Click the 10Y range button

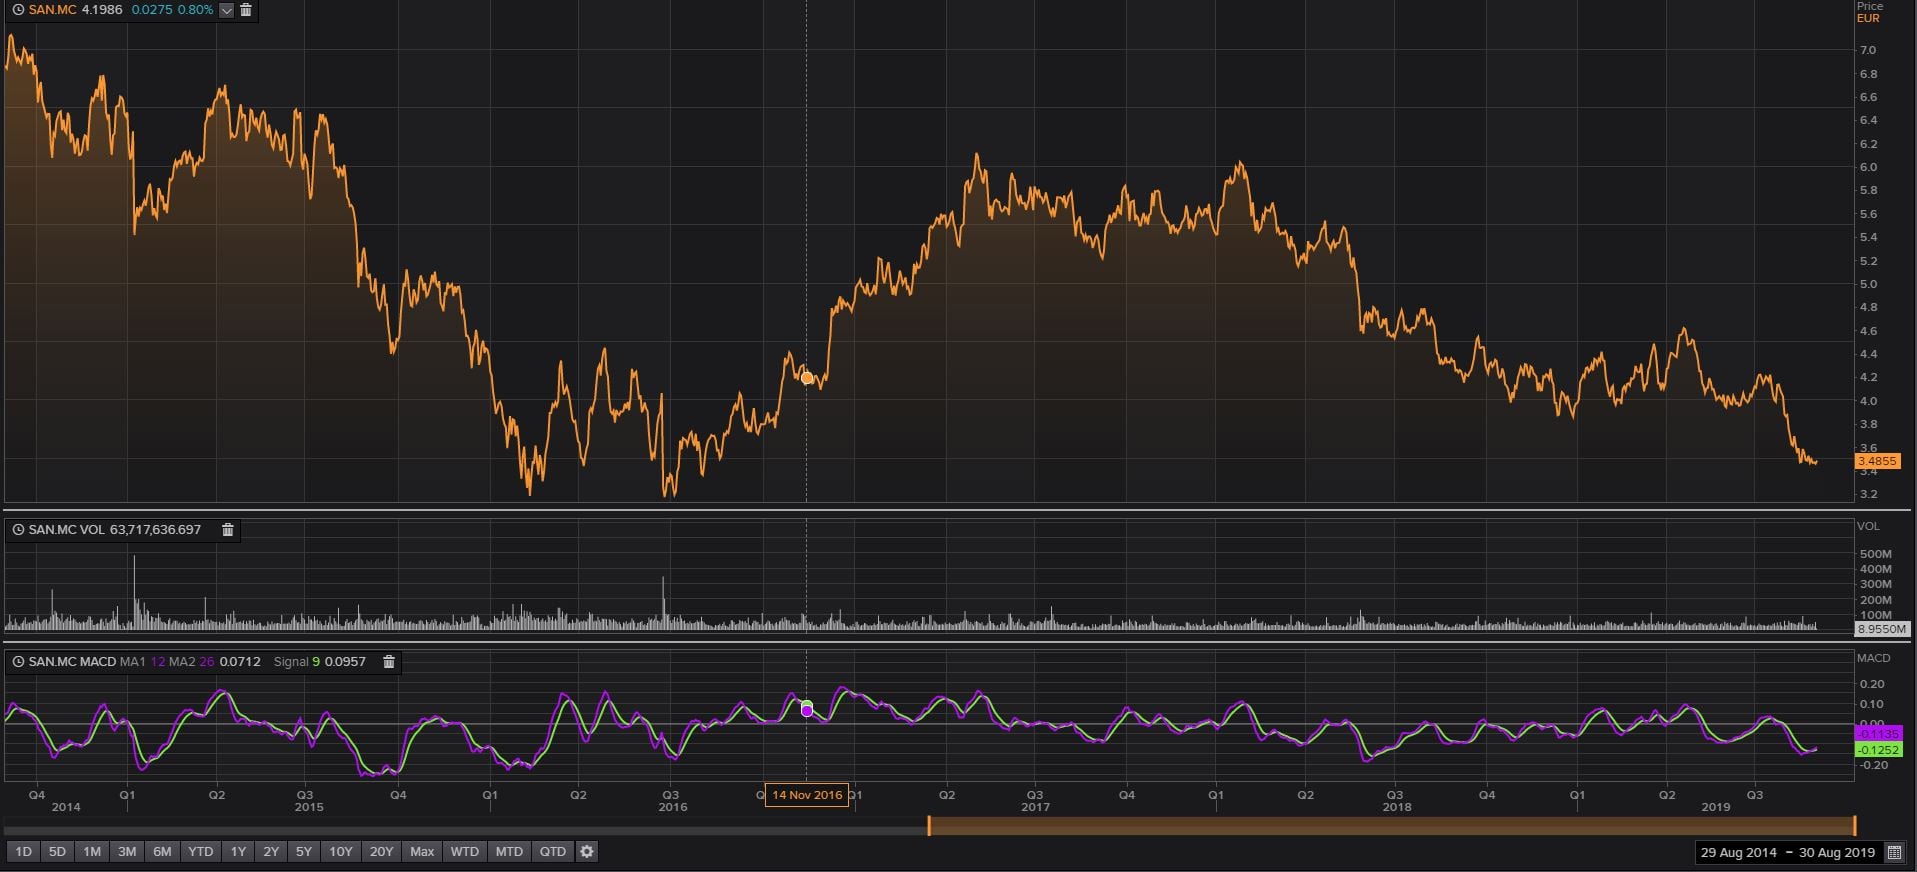[x=341, y=852]
